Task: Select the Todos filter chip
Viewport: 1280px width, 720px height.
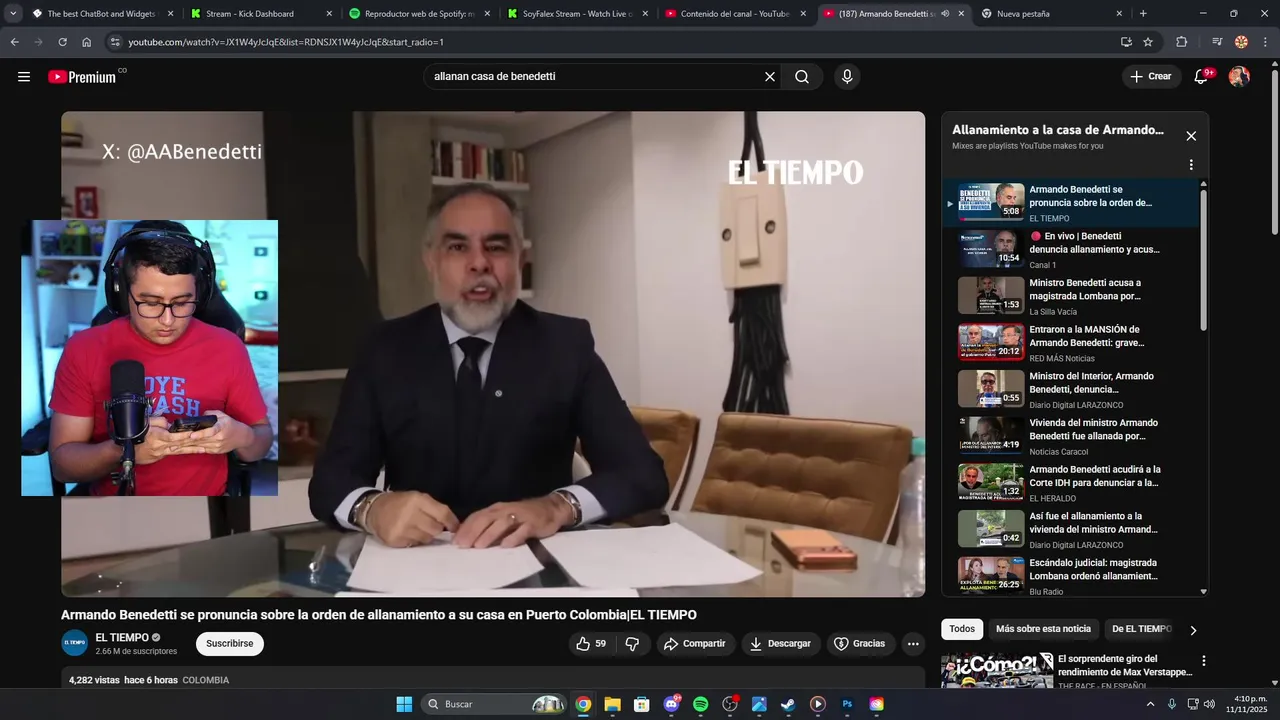Action: tap(962, 629)
